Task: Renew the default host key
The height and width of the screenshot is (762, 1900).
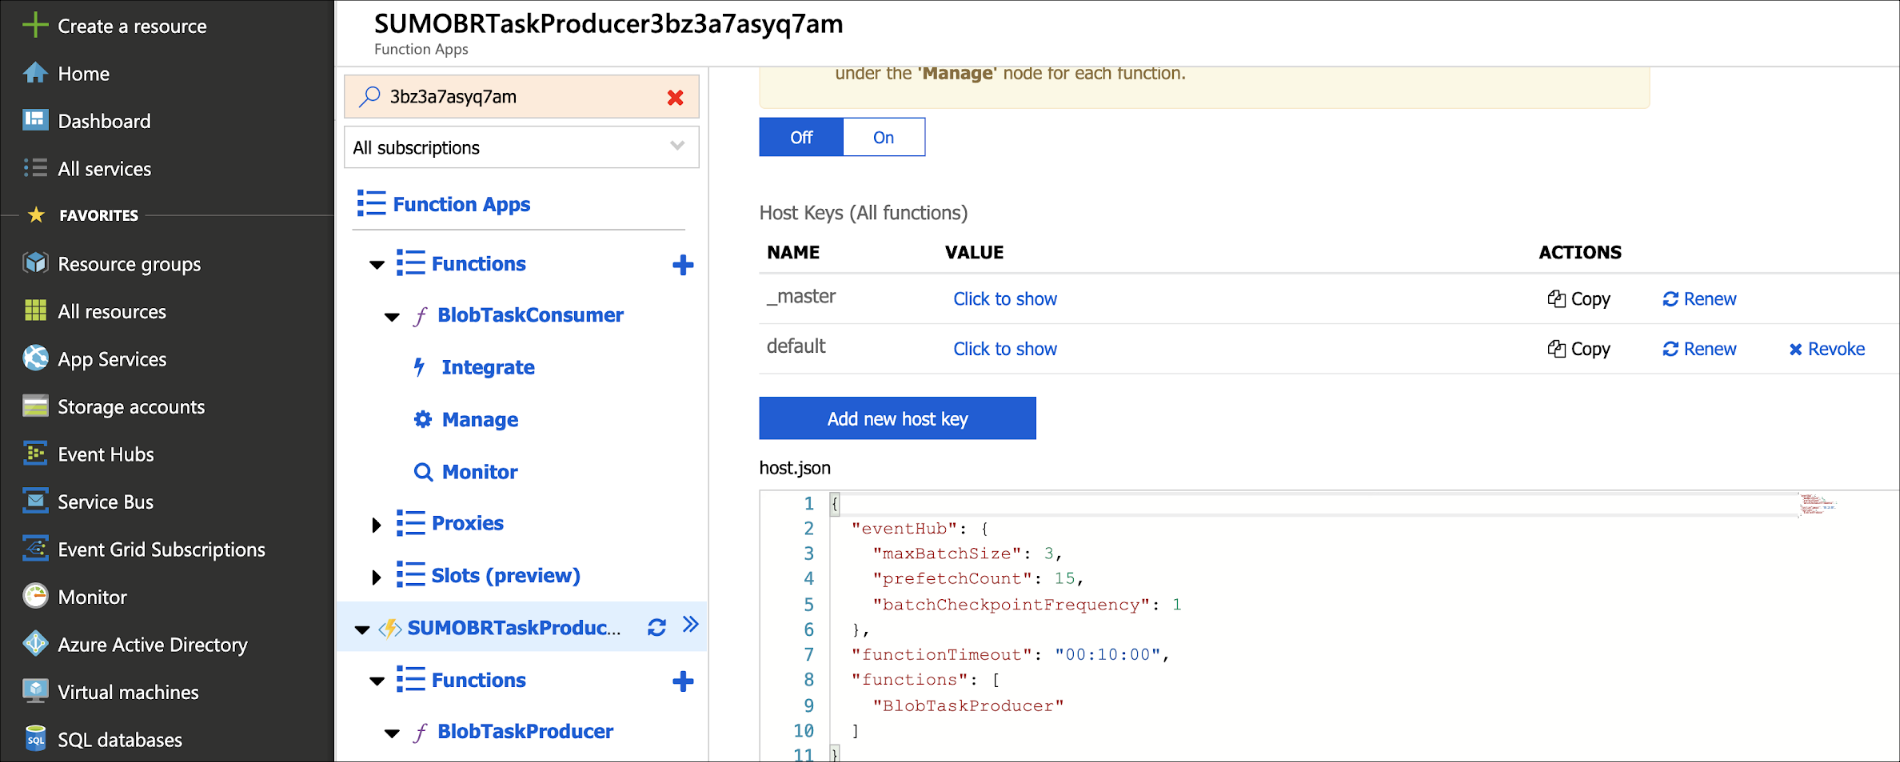Action: (x=1699, y=349)
